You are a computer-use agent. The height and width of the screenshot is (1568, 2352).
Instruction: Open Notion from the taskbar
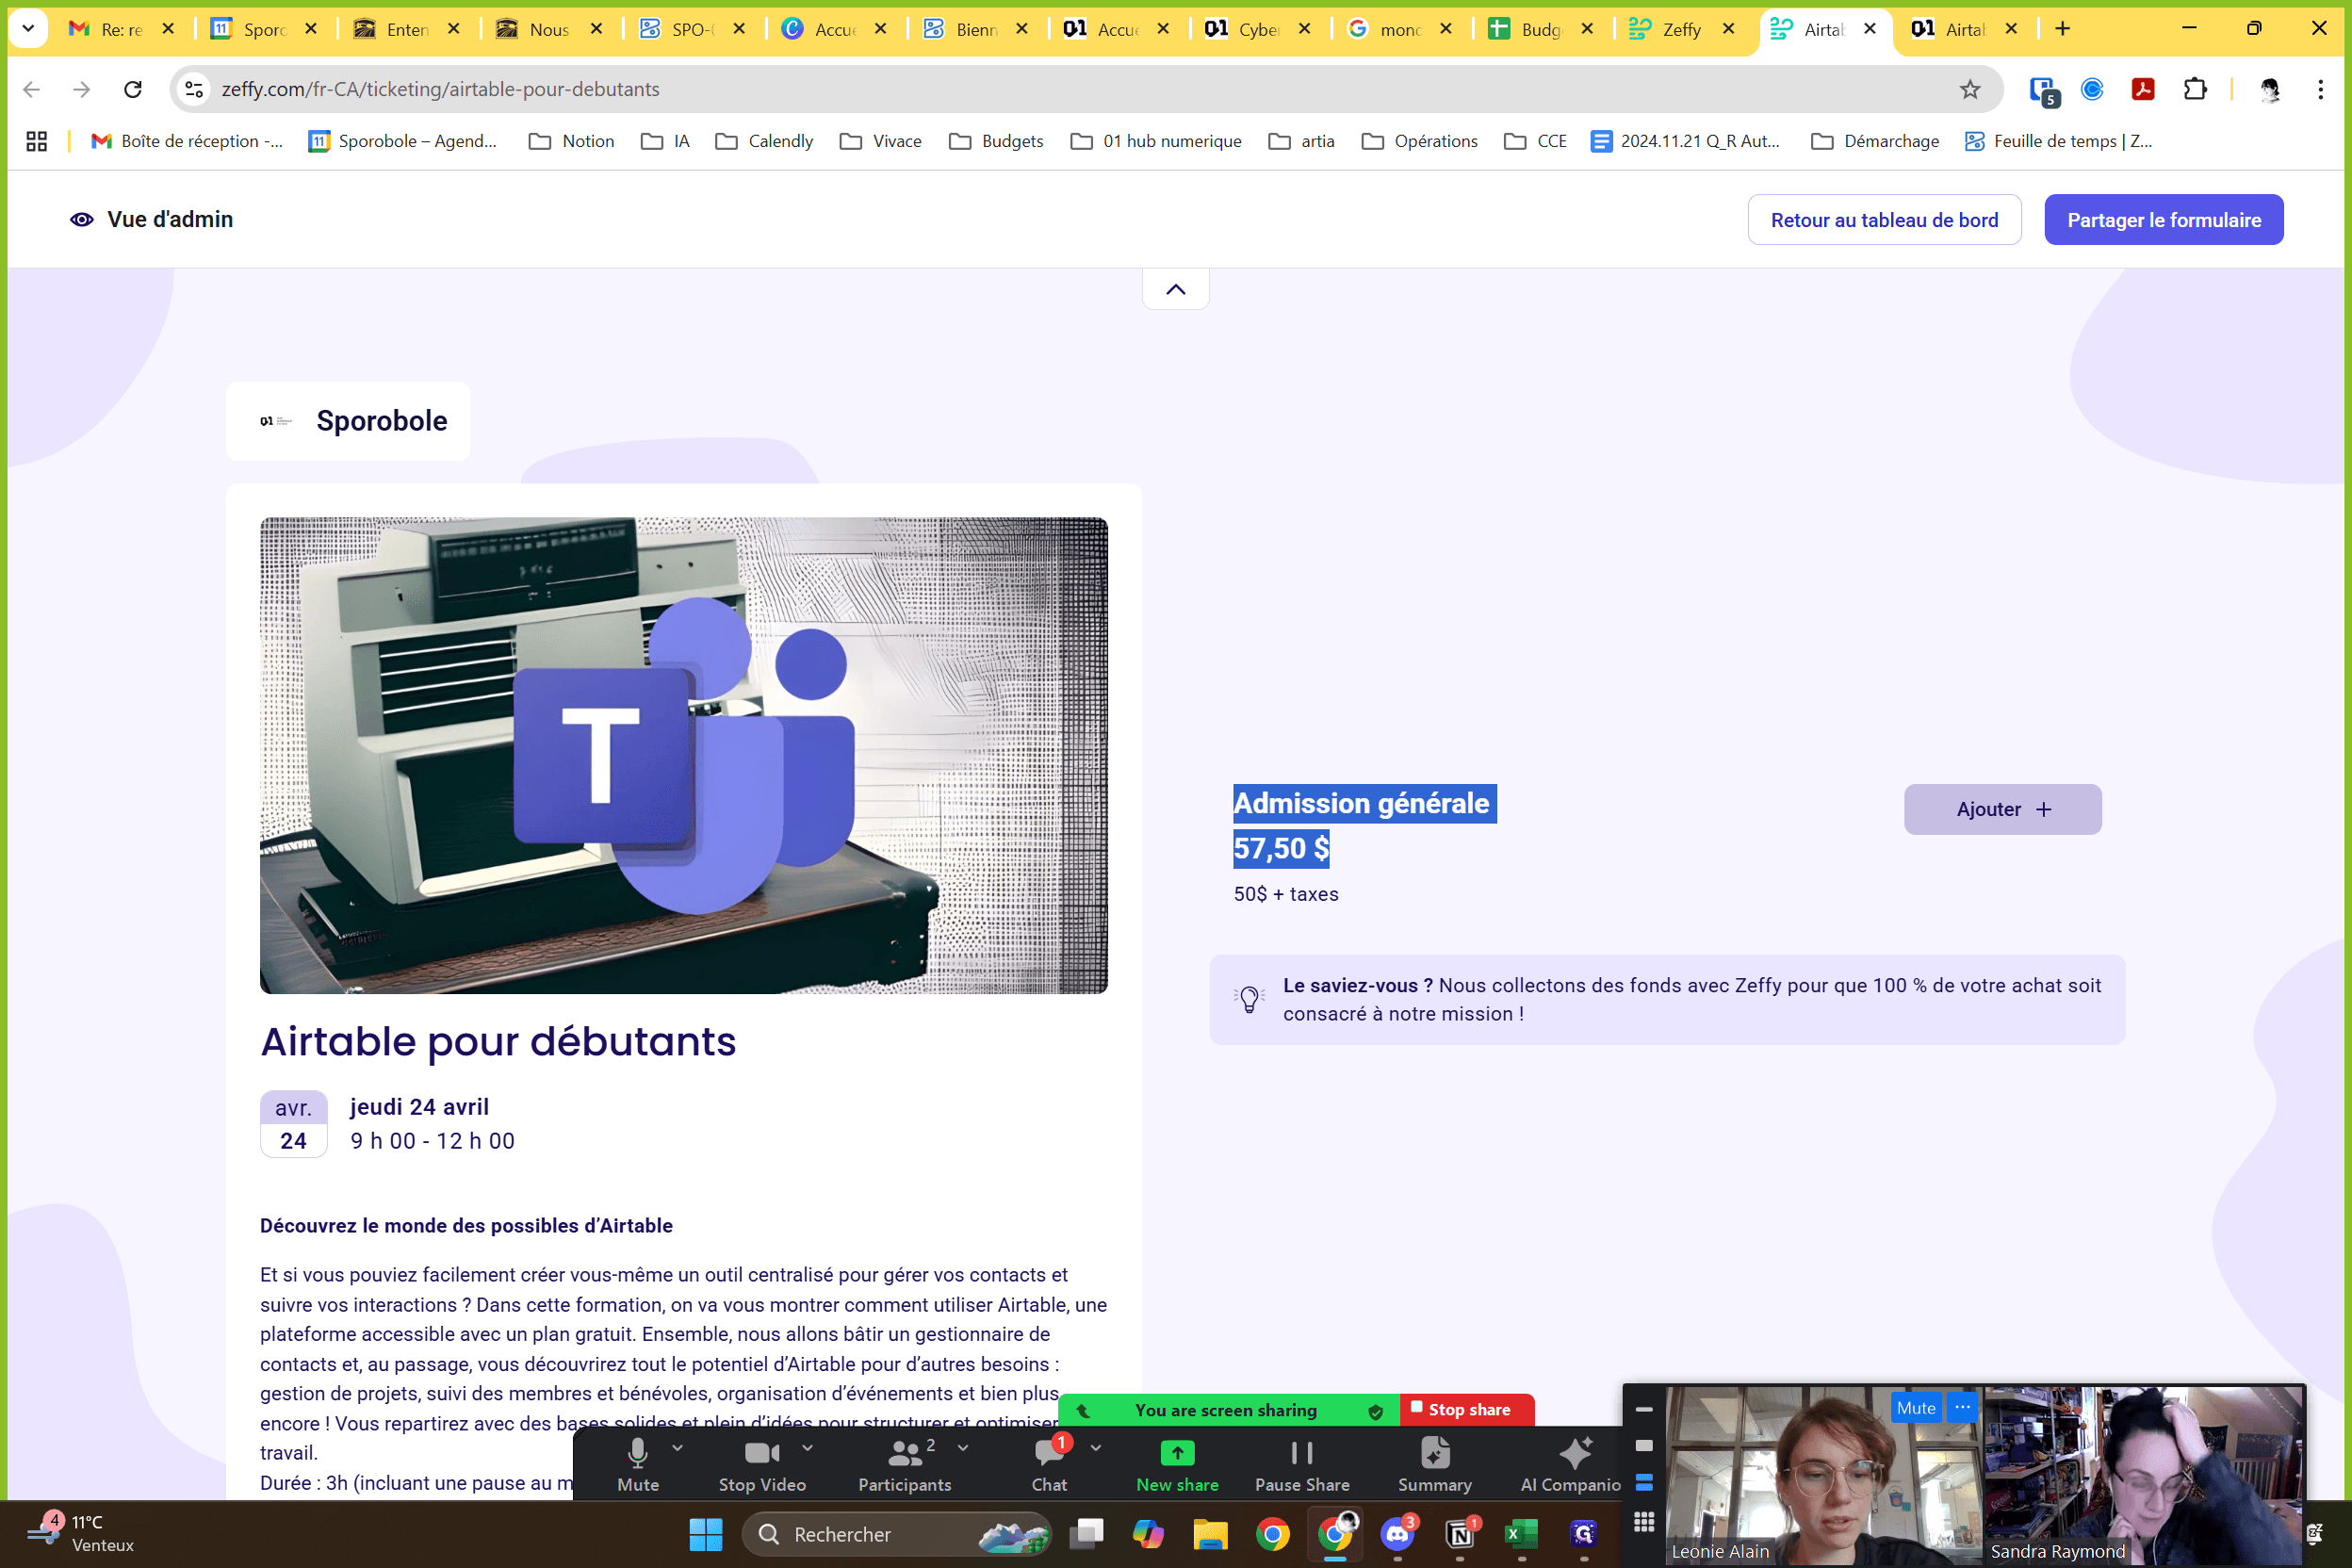pyautogui.click(x=1460, y=1534)
